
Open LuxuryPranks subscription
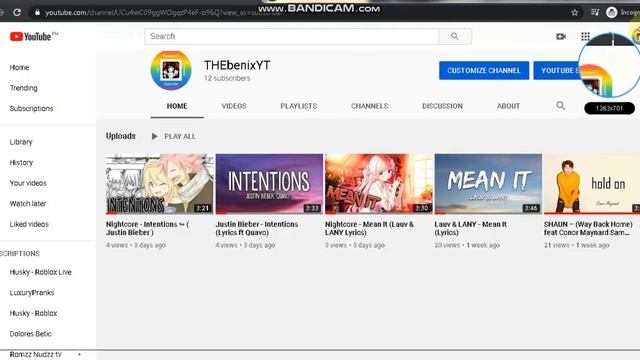[32, 293]
